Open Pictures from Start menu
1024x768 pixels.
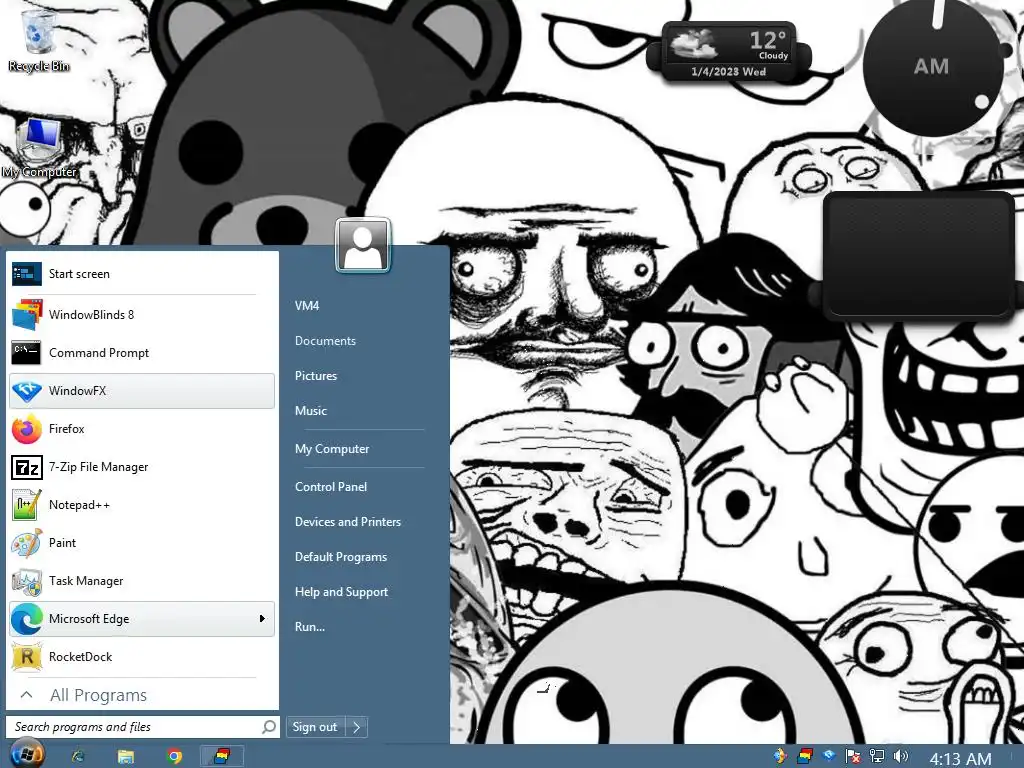click(x=316, y=376)
